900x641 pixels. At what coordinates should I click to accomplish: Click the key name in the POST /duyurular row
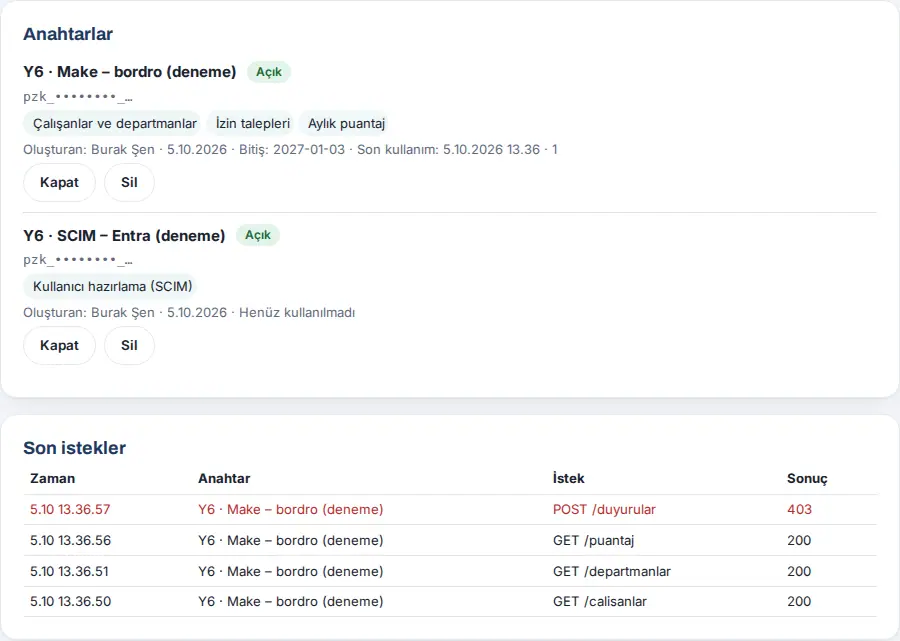point(291,510)
